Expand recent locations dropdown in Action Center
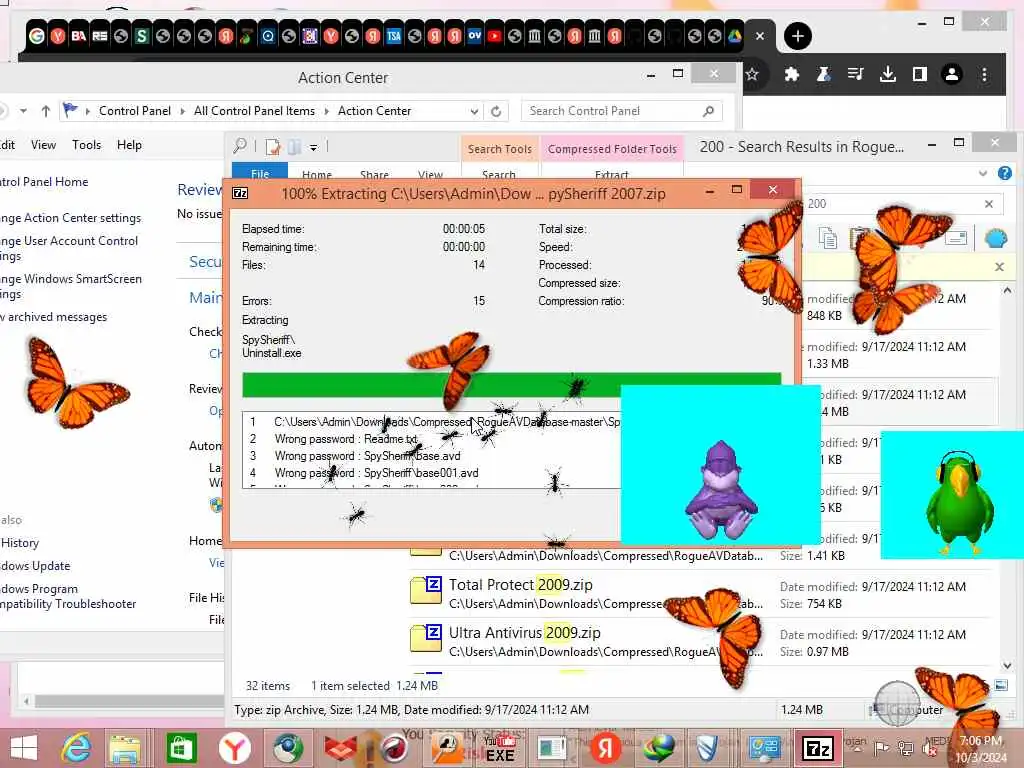Image resolution: width=1024 pixels, height=768 pixels. [x=24, y=111]
